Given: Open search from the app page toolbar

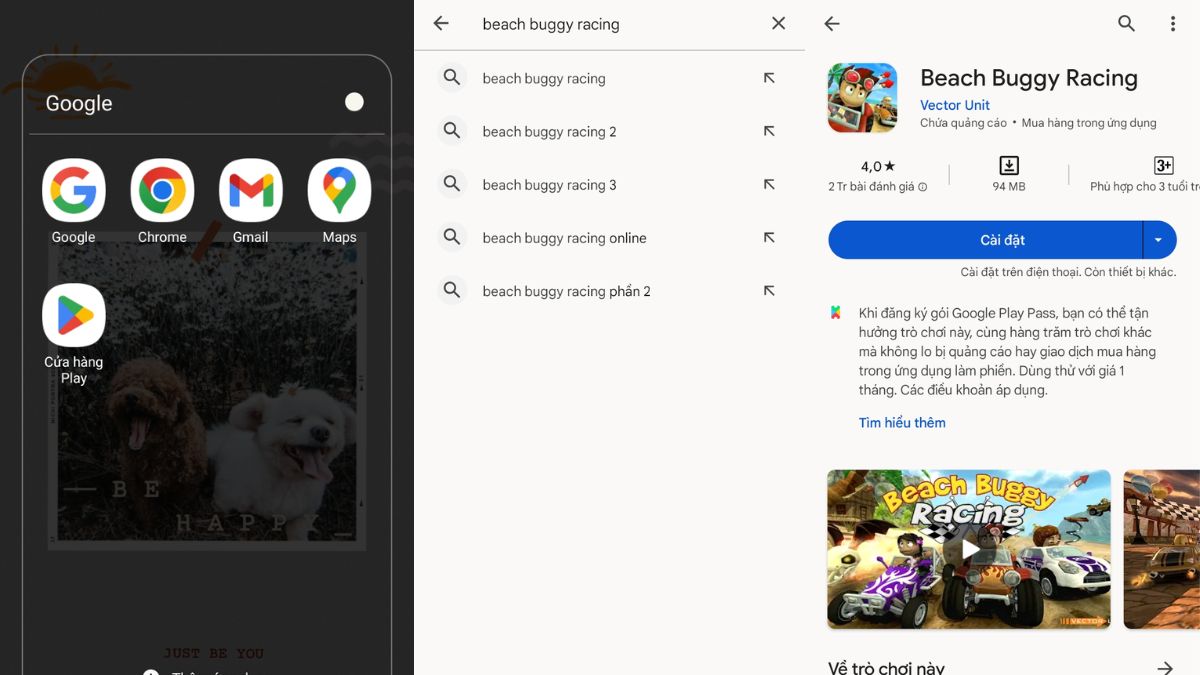Looking at the screenshot, I should [1127, 24].
